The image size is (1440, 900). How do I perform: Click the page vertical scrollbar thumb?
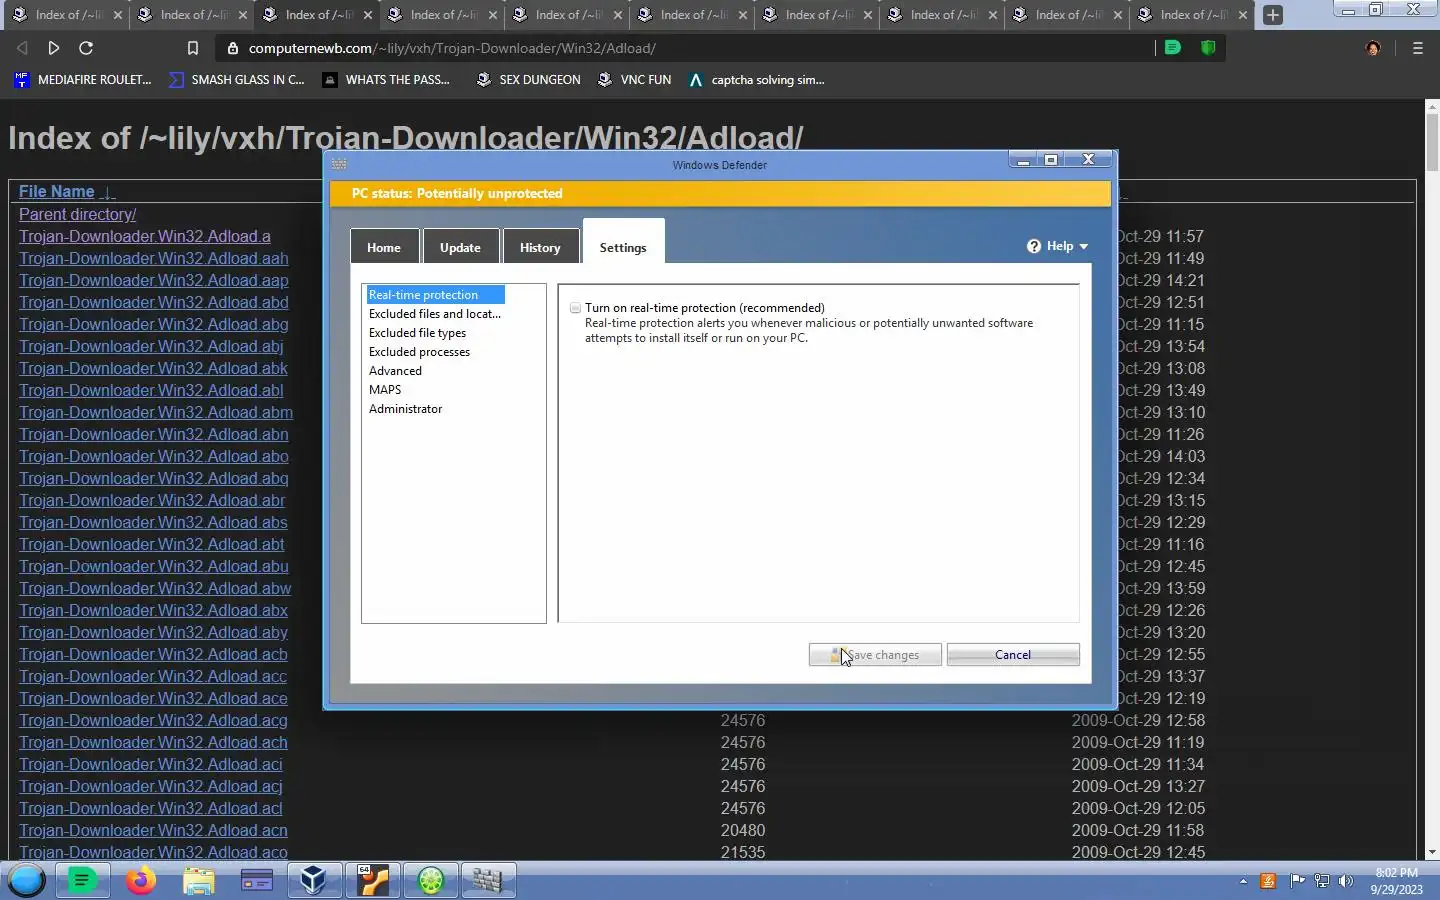coord(1432,140)
